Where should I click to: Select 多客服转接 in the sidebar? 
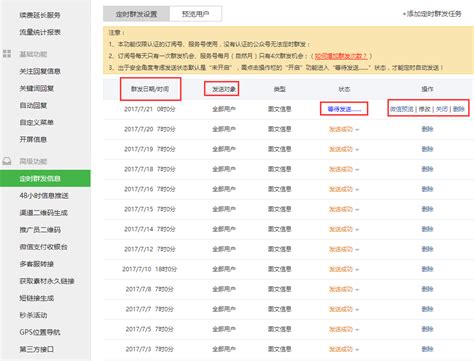click(x=37, y=264)
